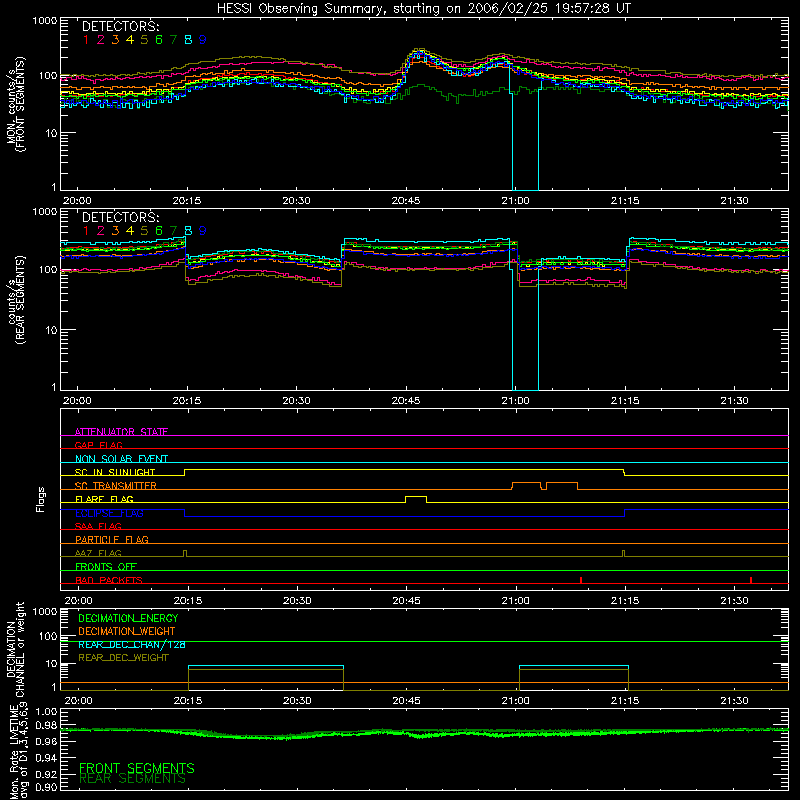Screen dimensions: 800x800
Task: Select yellow detector 4 in front segments legend
Action: 130,40
